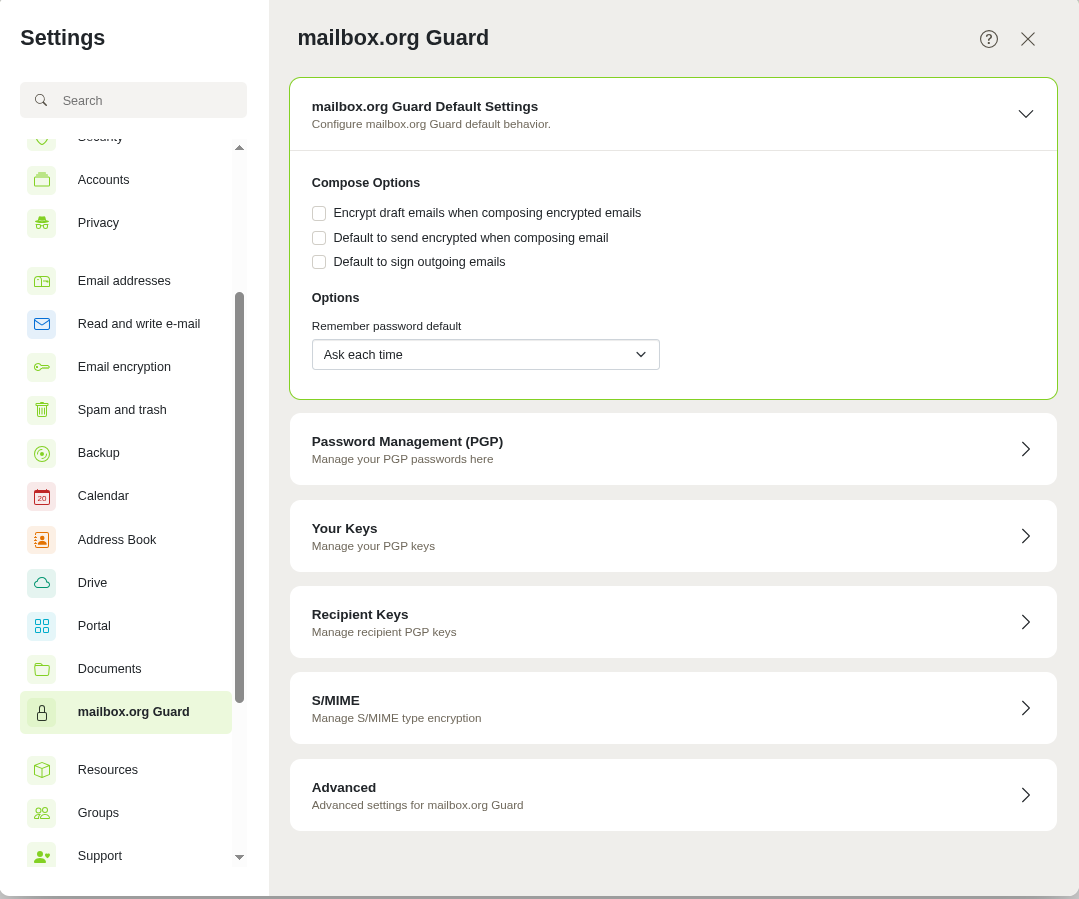
Task: Collapse the Guard Default Settings section
Action: (x=1025, y=114)
